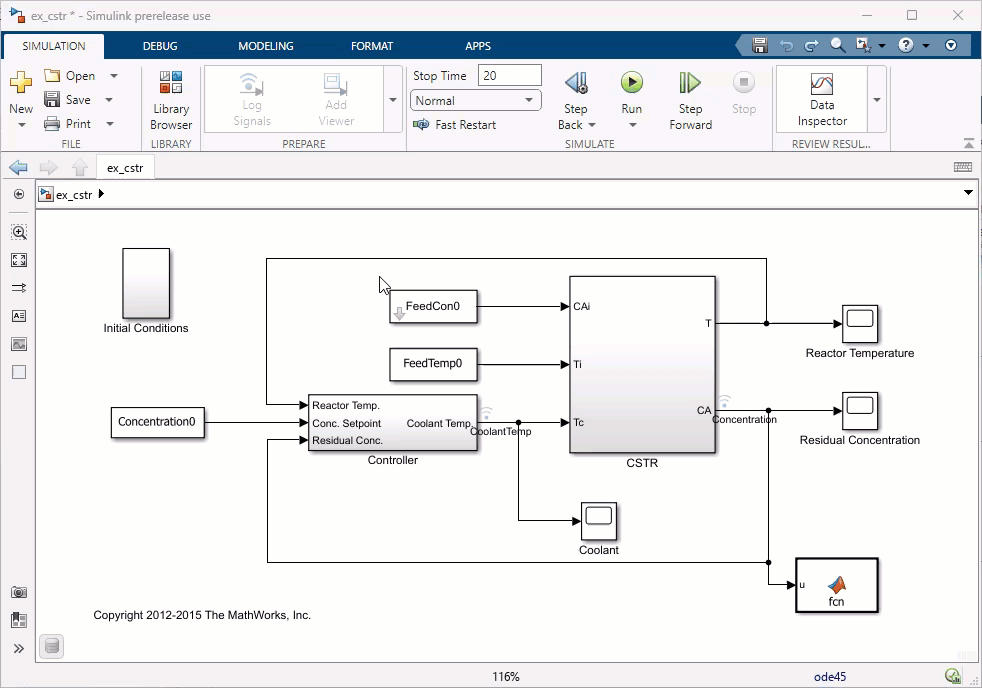The height and width of the screenshot is (688, 982).
Task: Click the Up to Parent arrow
Action: pyautogui.click(x=80, y=168)
